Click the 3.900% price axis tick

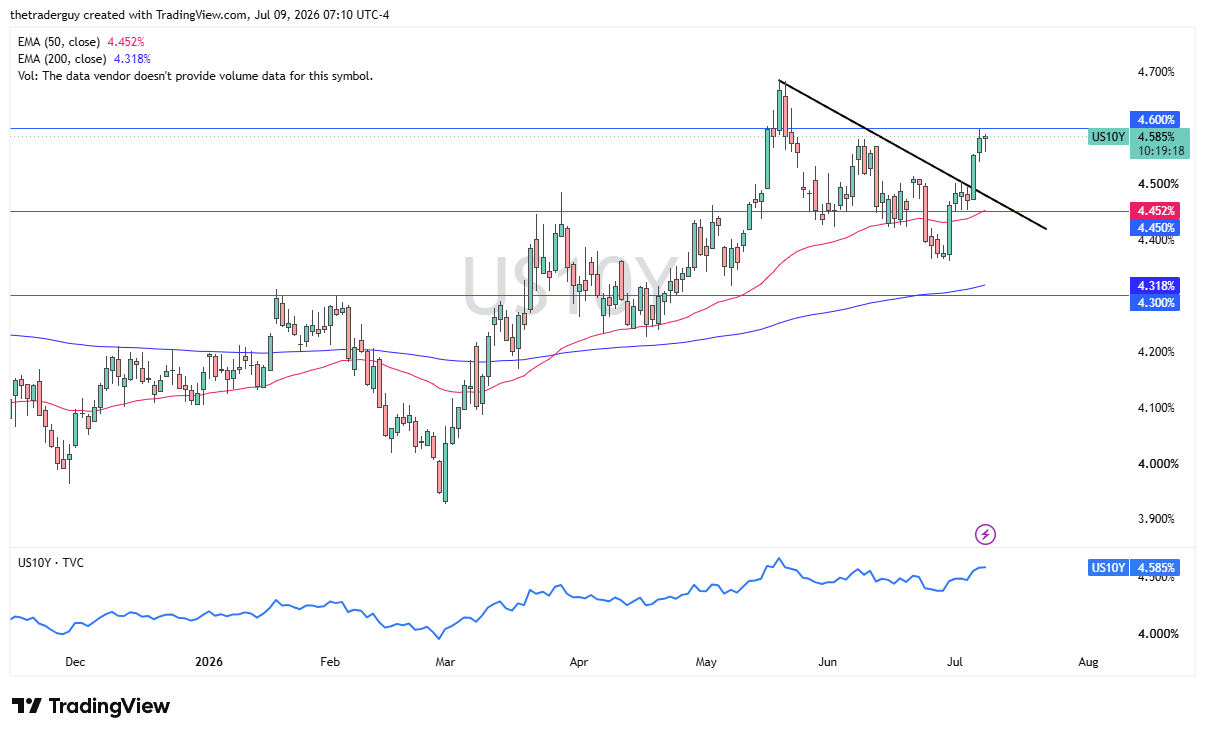pyautogui.click(x=1157, y=519)
